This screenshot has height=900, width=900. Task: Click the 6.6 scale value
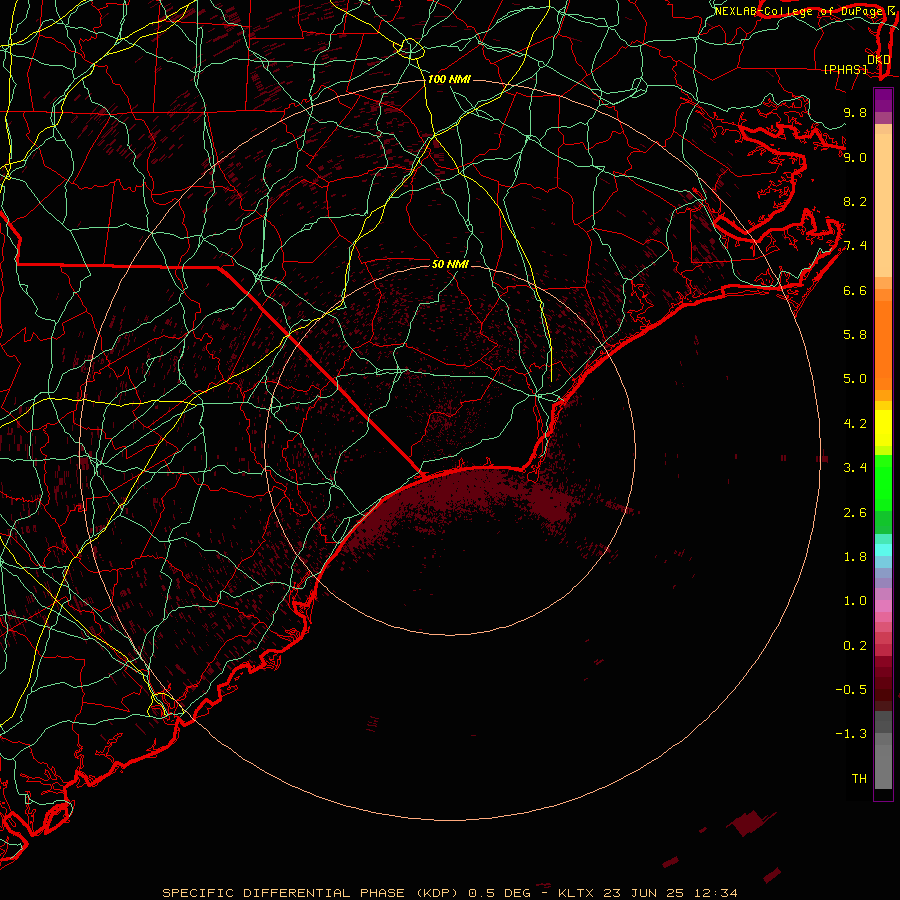coord(855,290)
